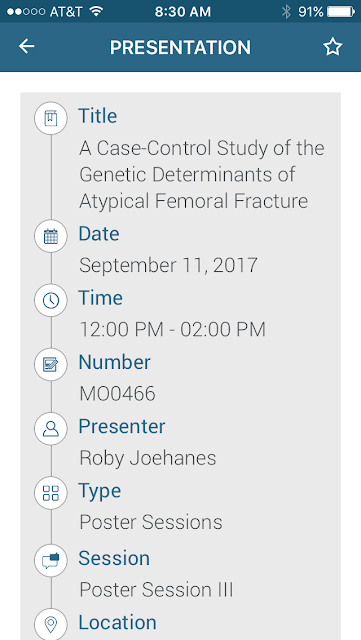361x640 pixels.
Task: Click the calendar icon beside Date
Action: point(51,236)
